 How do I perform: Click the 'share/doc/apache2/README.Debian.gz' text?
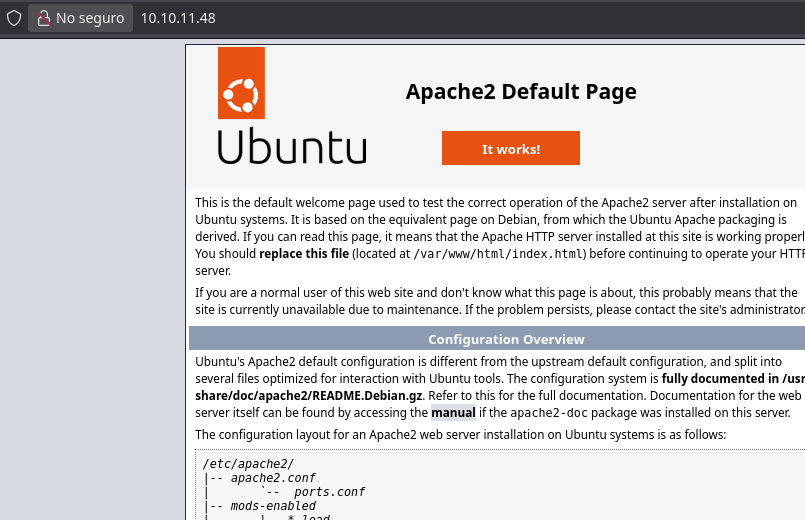[x=309, y=396]
